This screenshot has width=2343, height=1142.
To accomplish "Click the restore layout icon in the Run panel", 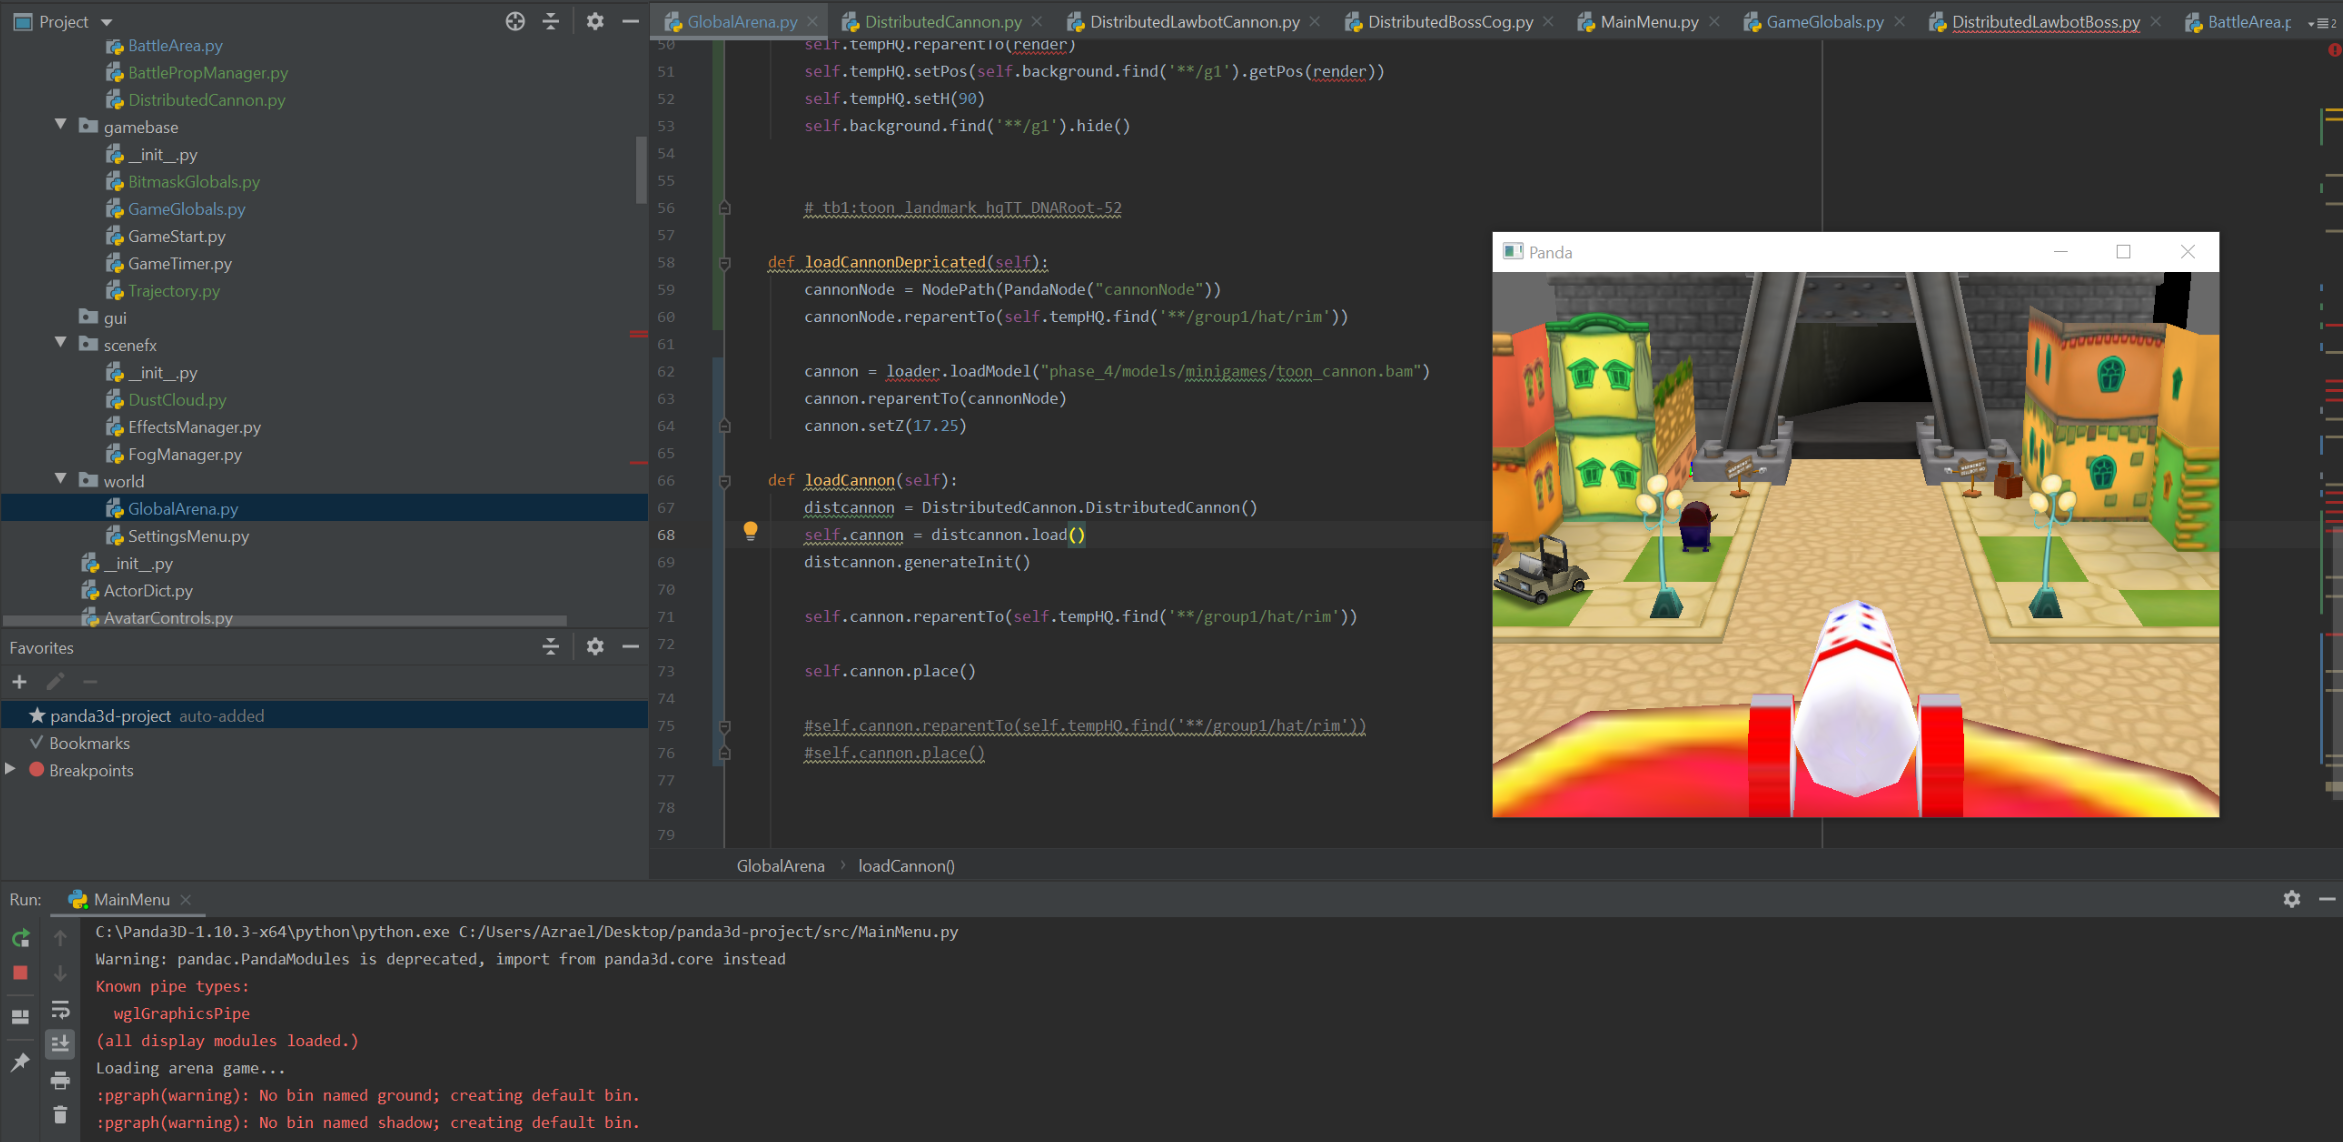I will 20,1017.
